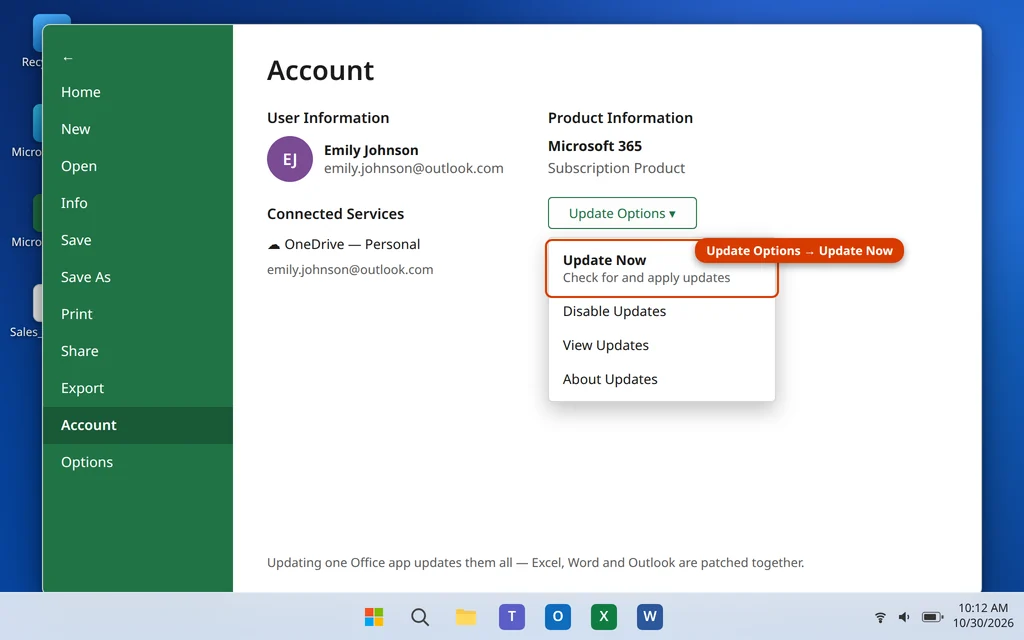This screenshot has width=1024, height=640.
Task: Open taskbar Search
Action: 420,616
